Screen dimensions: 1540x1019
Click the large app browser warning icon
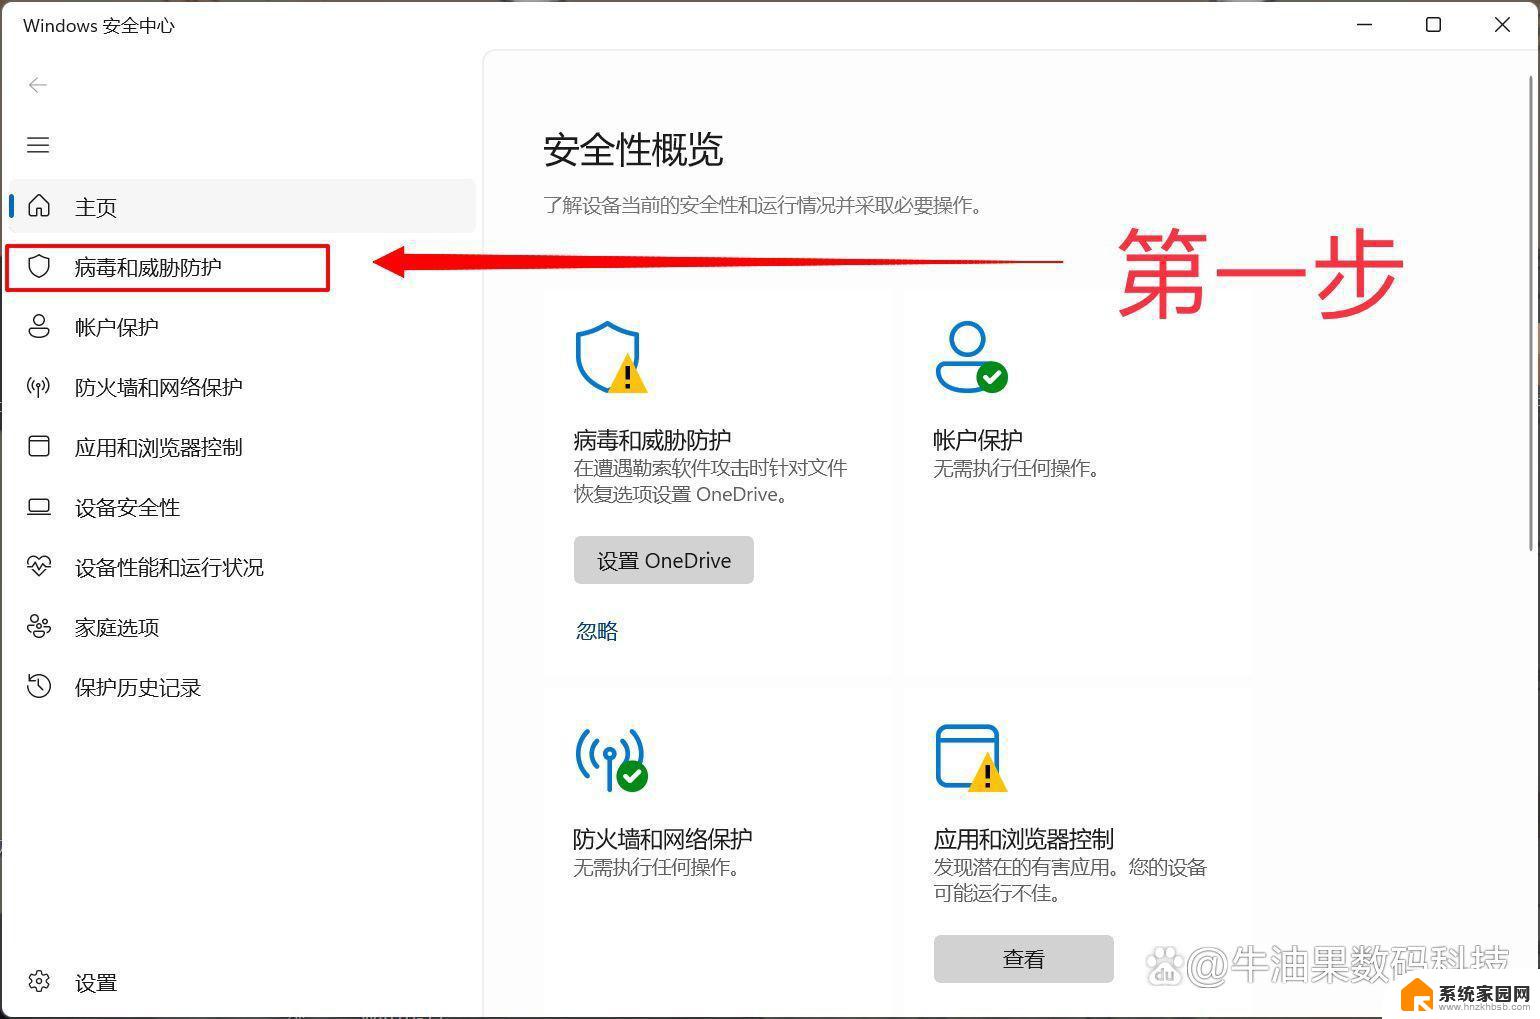click(971, 757)
